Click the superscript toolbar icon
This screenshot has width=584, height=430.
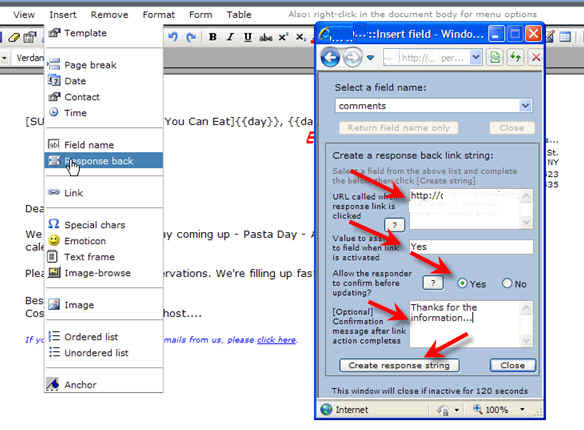coord(283,37)
